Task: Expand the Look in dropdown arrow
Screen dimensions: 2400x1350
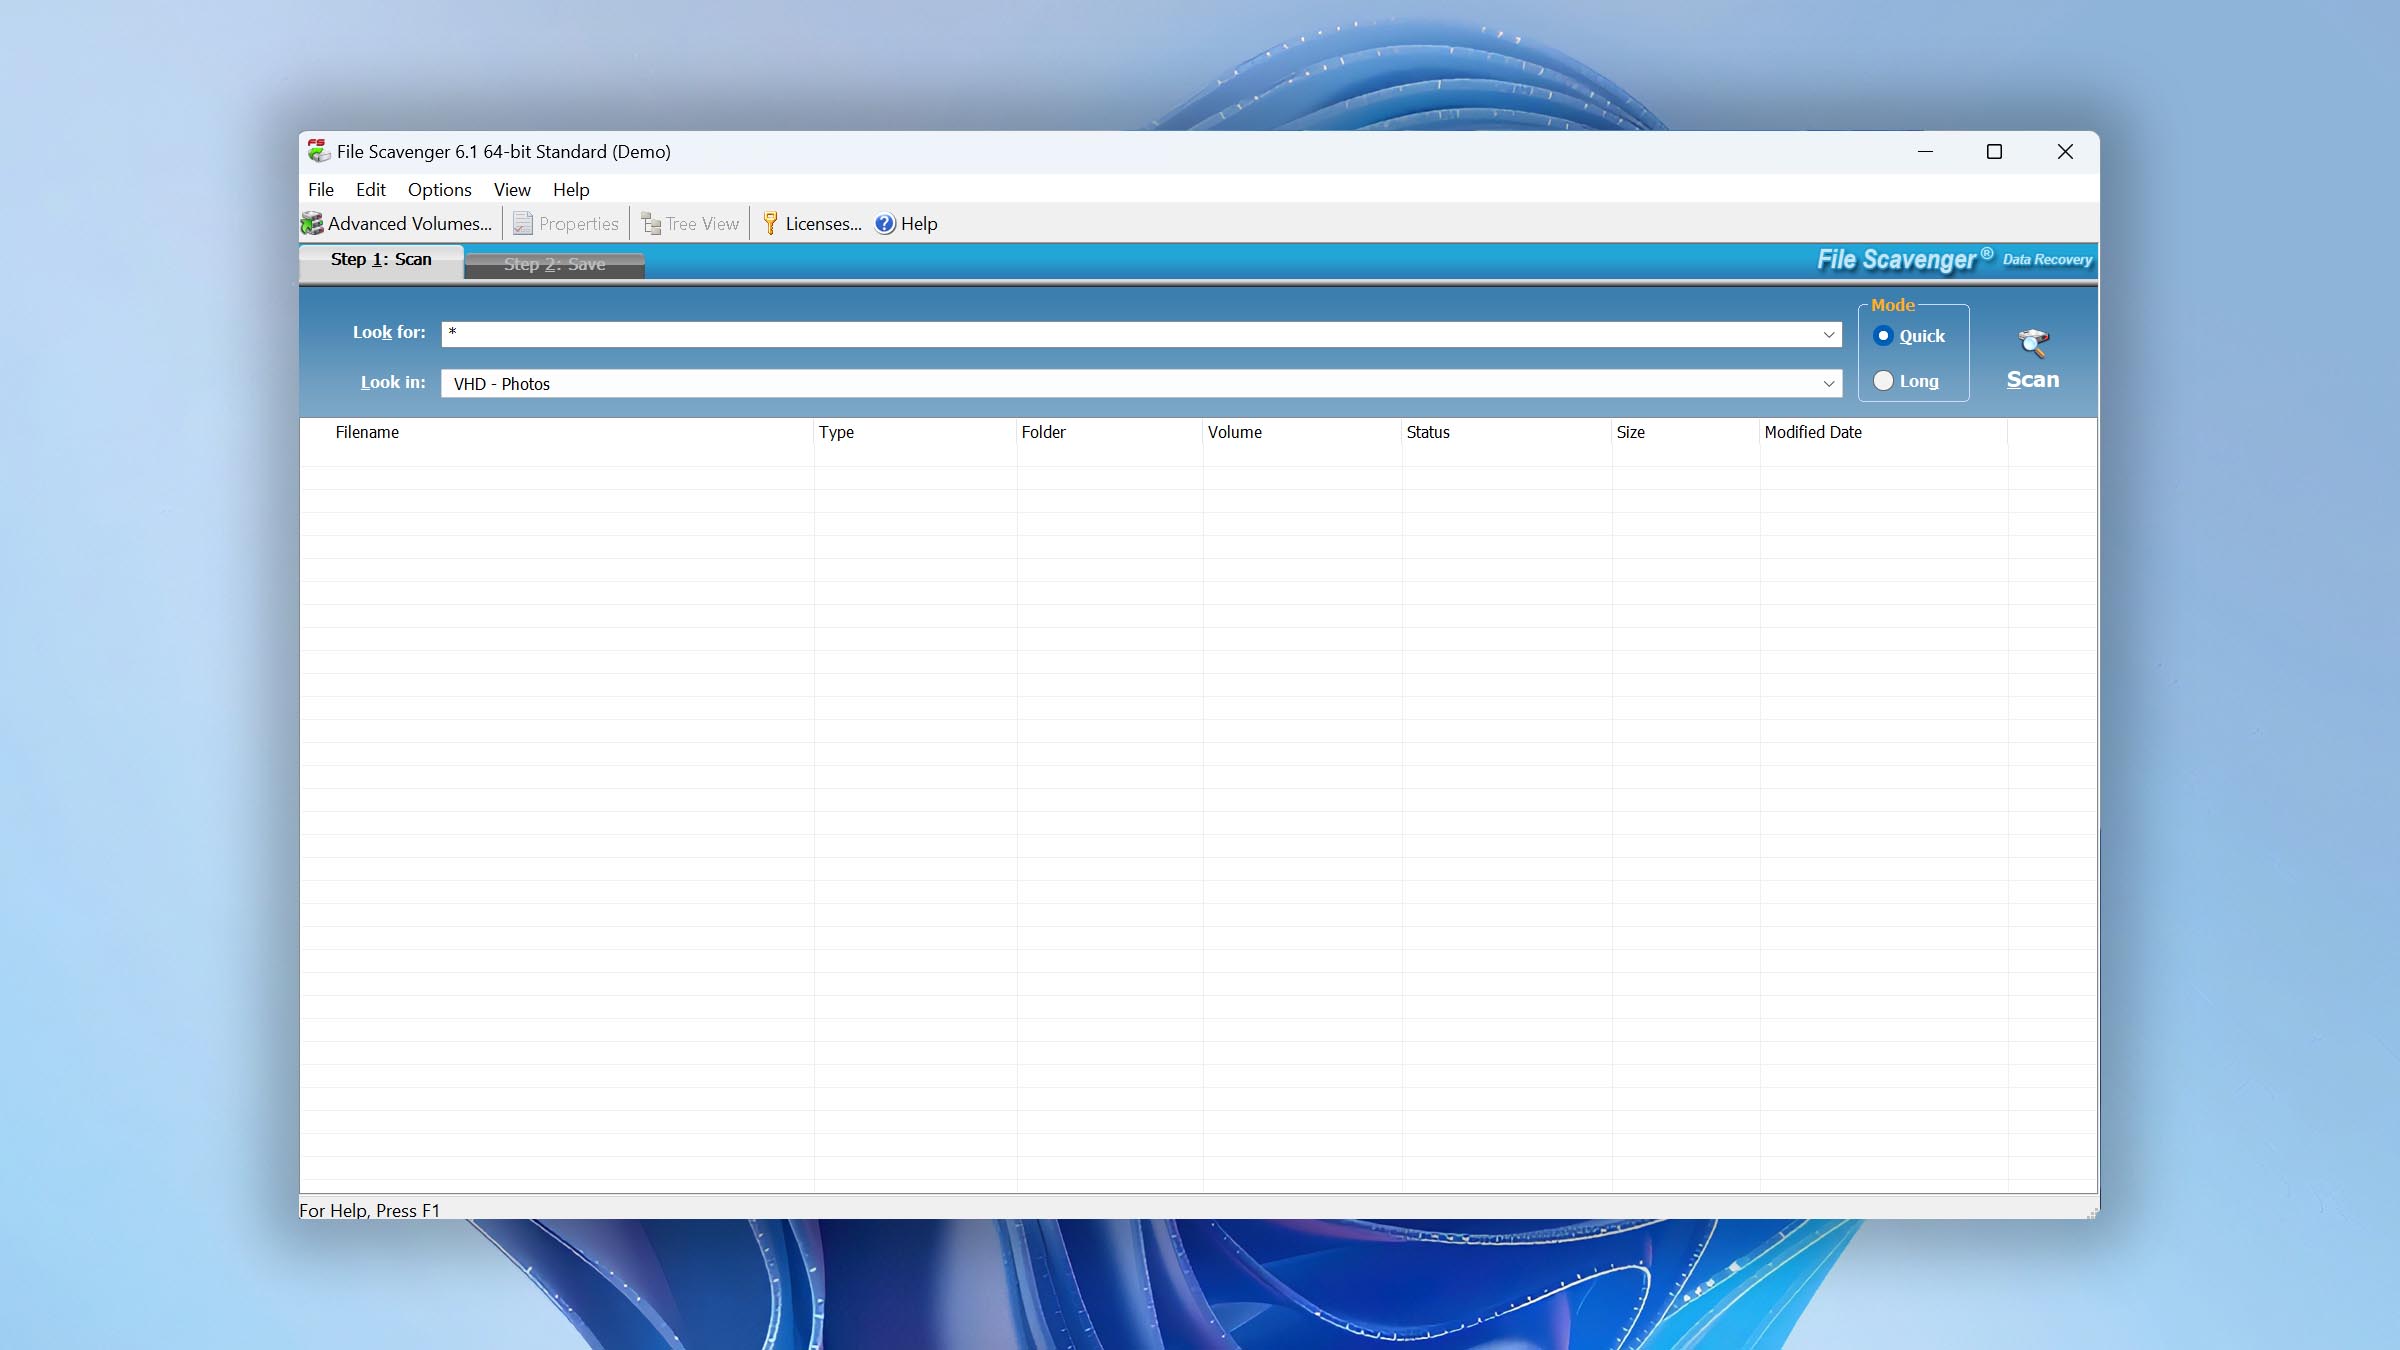Action: [x=1829, y=384]
